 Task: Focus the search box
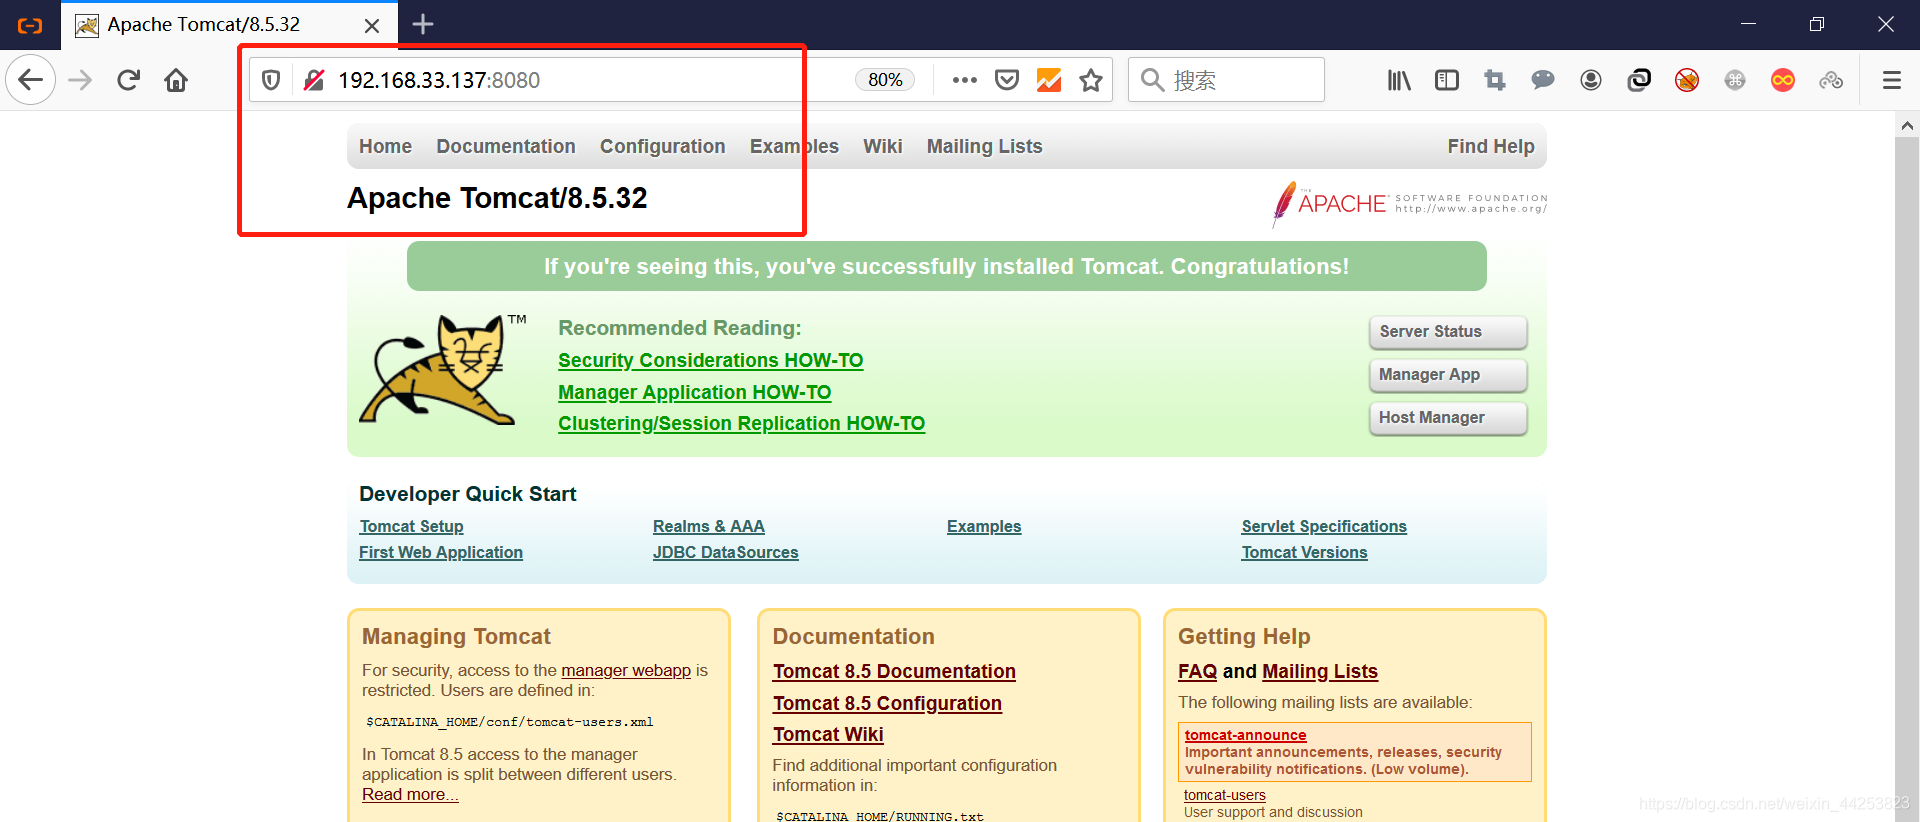coord(1226,80)
